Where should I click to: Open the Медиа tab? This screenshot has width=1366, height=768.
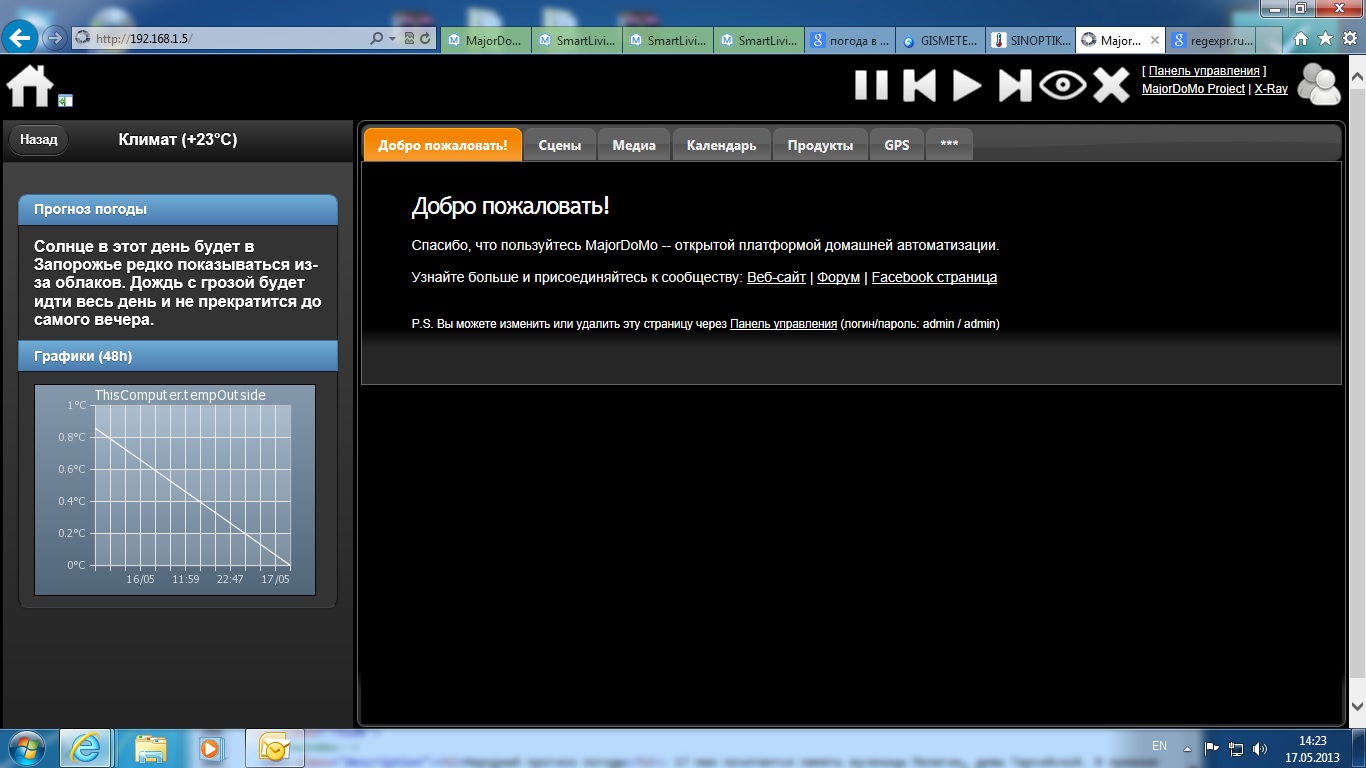634,145
